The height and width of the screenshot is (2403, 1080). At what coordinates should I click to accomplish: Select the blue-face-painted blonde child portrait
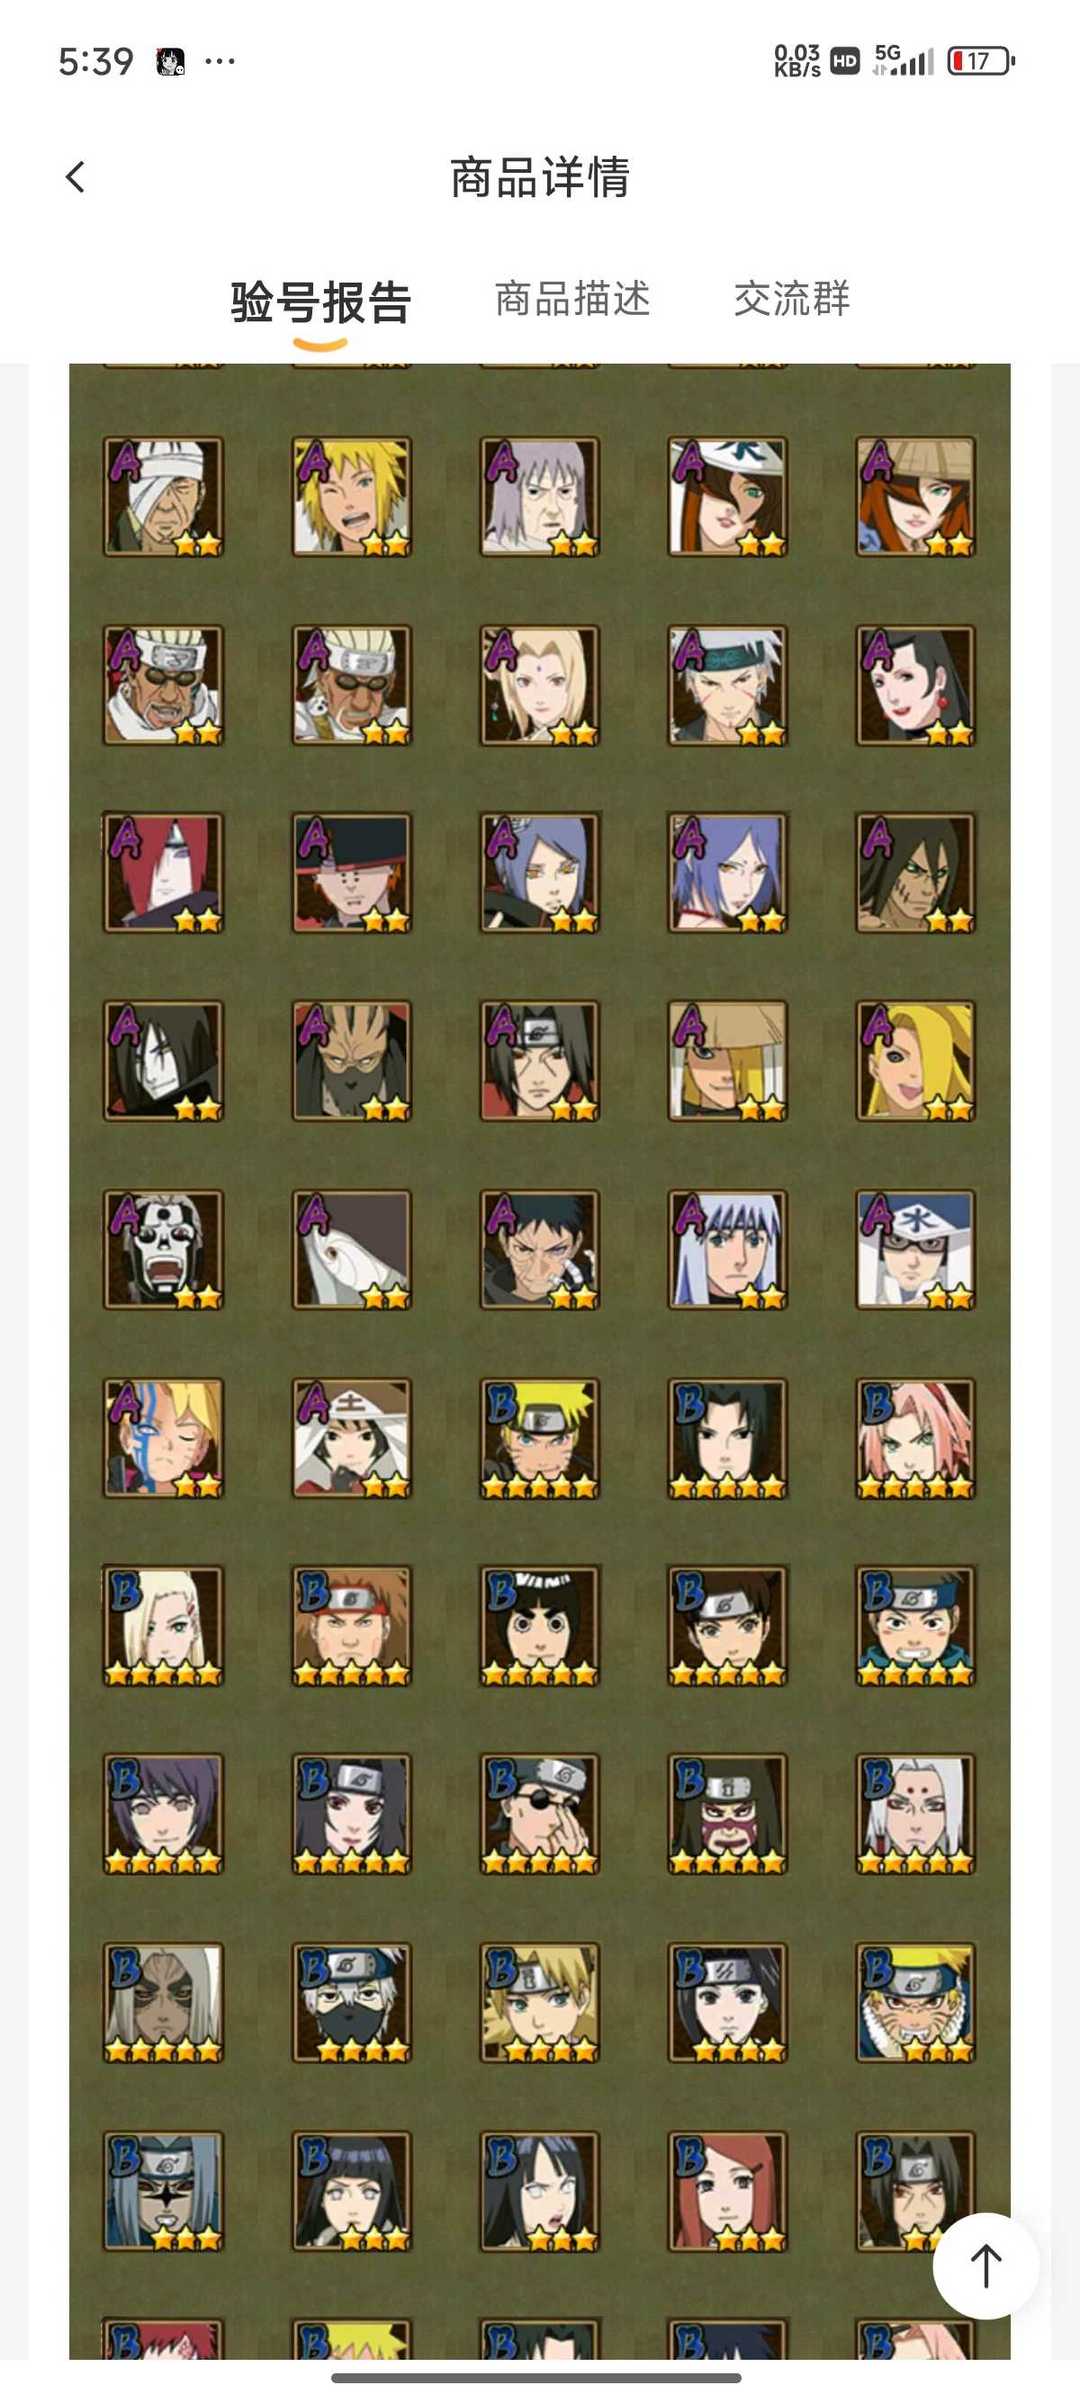point(163,1438)
